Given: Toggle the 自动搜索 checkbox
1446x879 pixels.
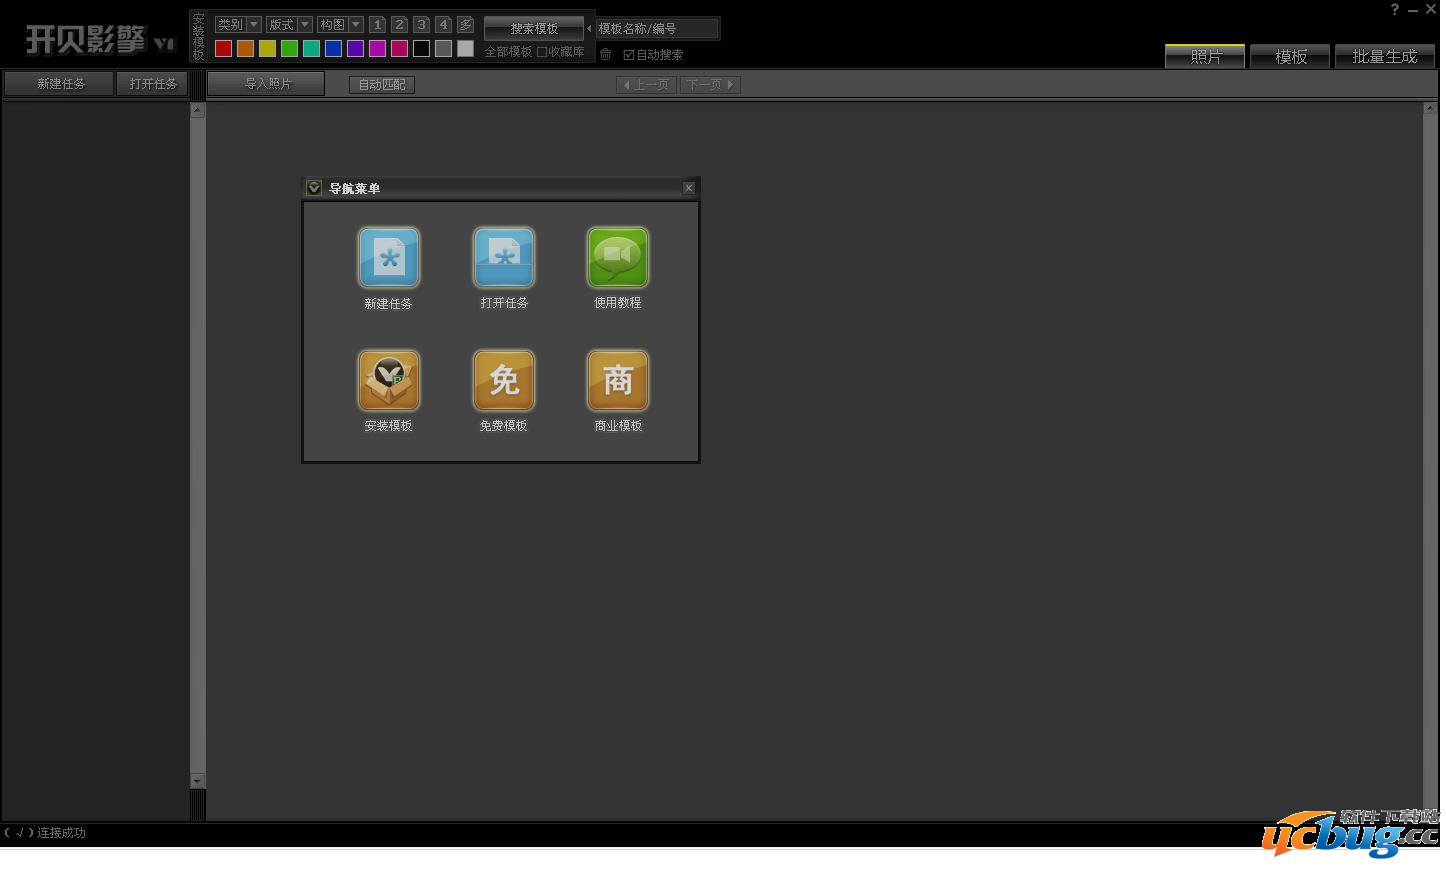Looking at the screenshot, I should [x=629, y=55].
